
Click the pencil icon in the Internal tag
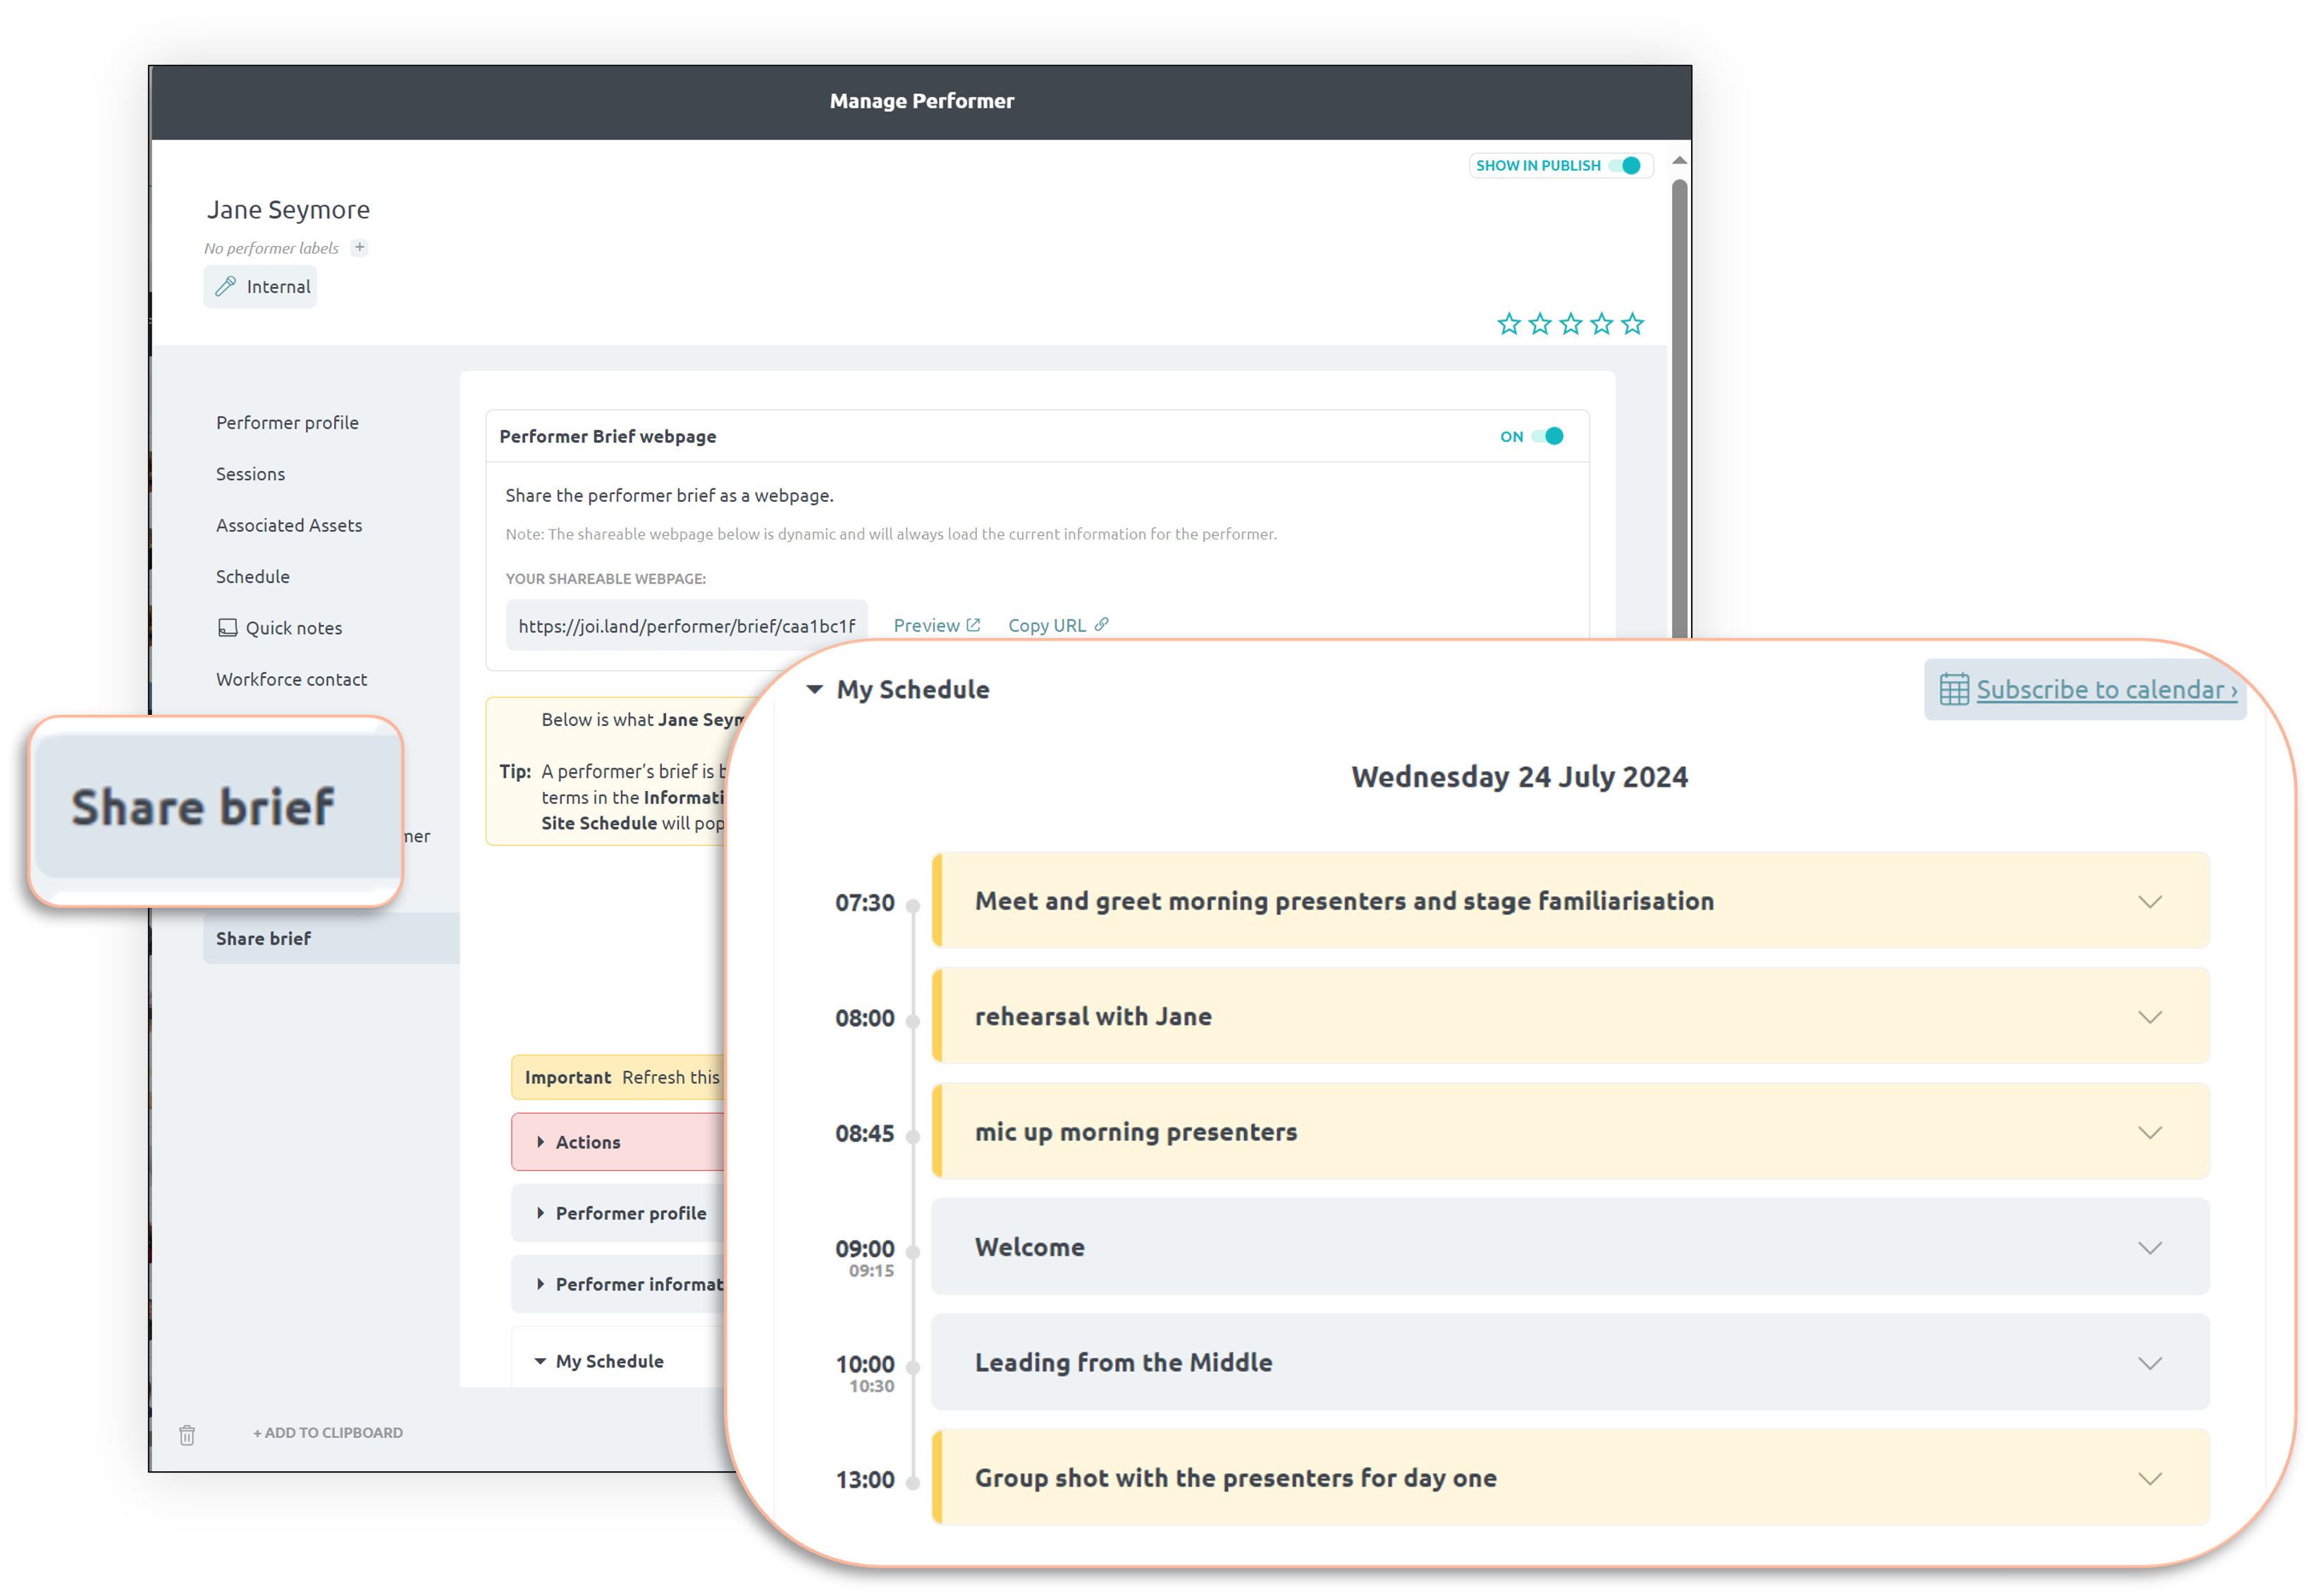226,287
